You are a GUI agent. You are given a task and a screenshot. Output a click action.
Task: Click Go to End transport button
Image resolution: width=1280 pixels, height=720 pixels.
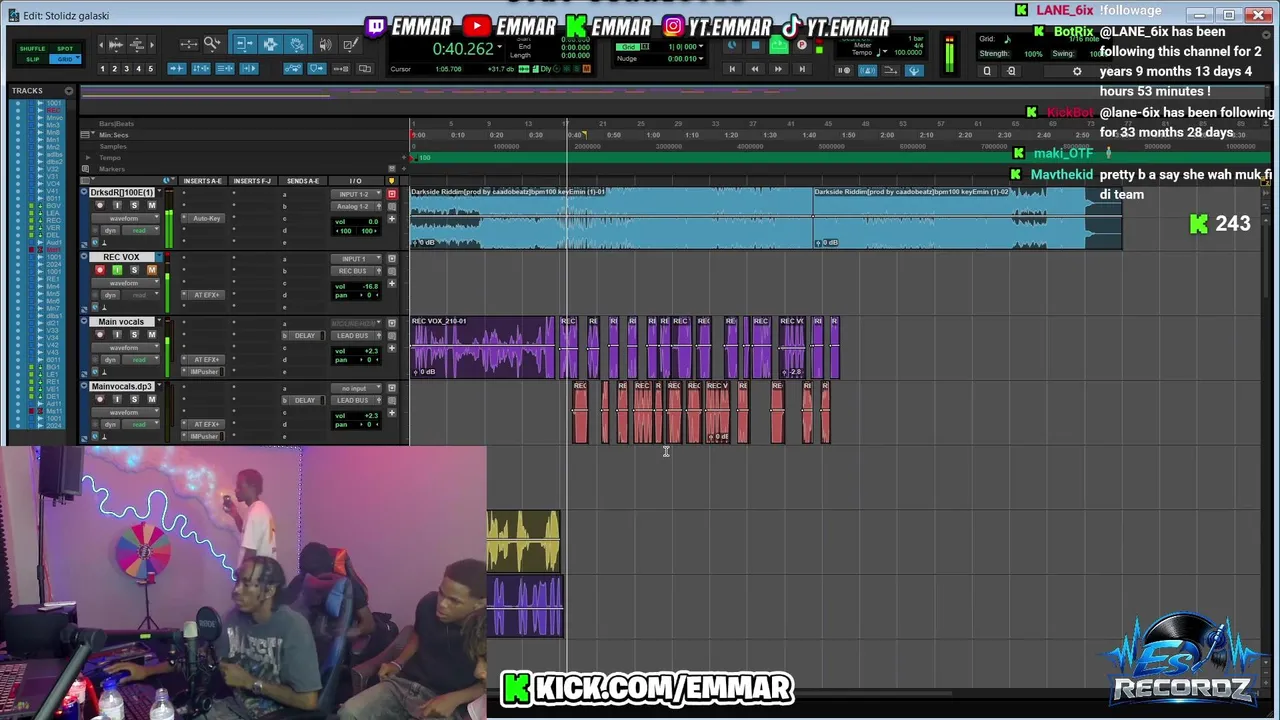pyautogui.click(x=801, y=69)
